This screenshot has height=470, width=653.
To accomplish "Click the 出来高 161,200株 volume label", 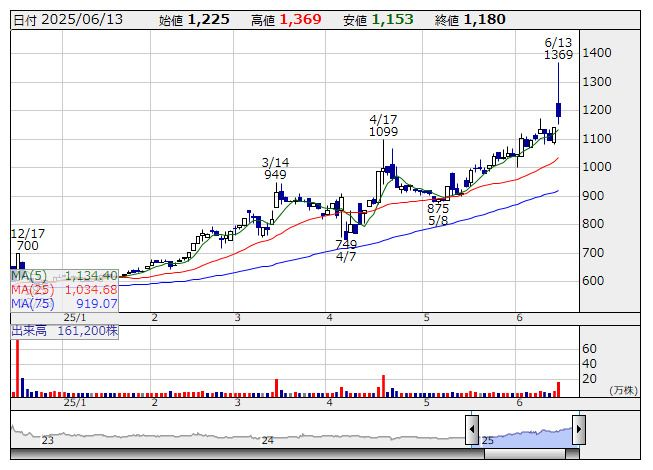I will coord(65,331).
